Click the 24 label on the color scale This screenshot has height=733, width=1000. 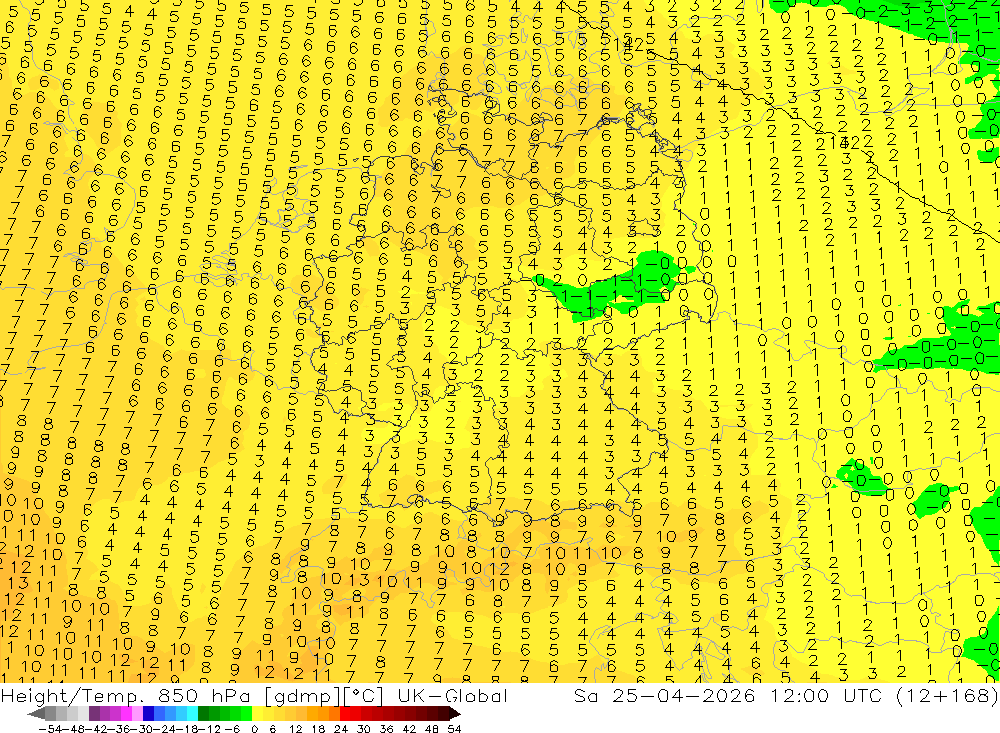tap(341, 729)
